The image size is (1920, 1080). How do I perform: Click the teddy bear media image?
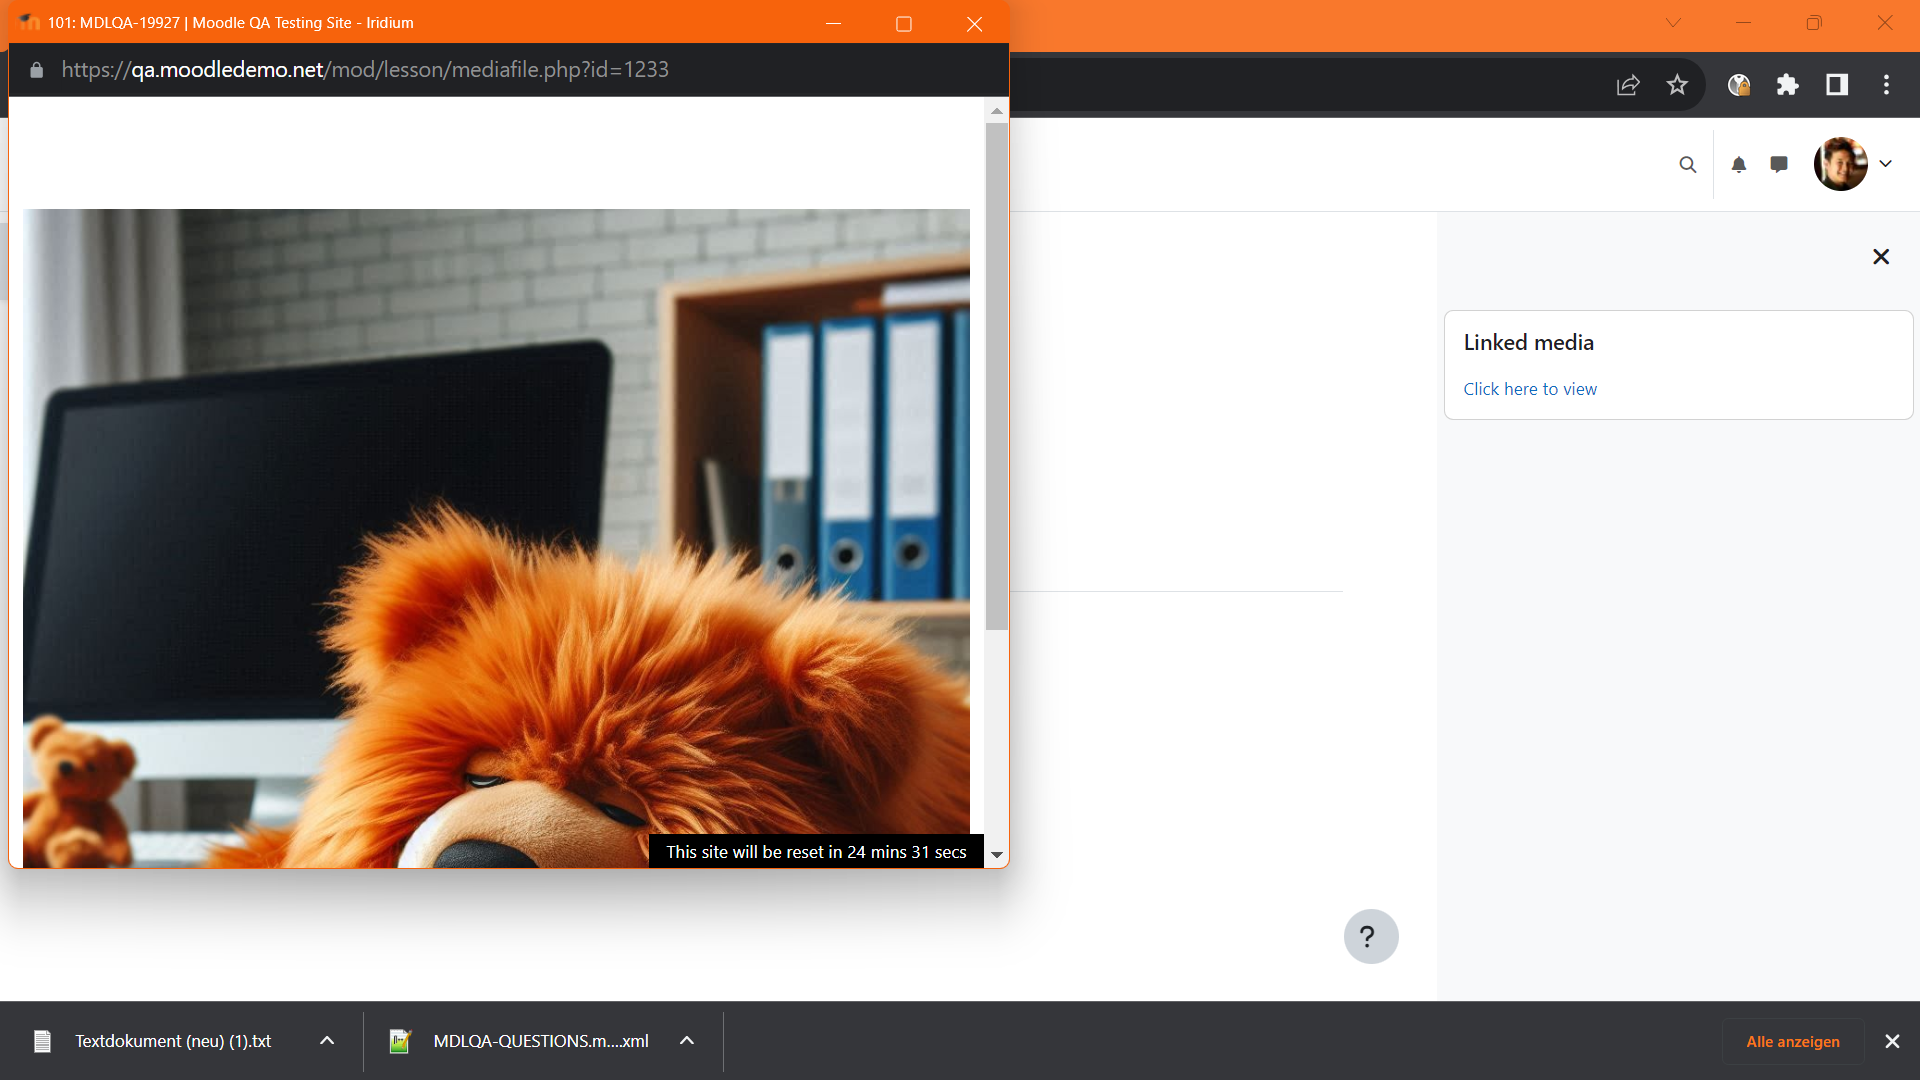point(496,538)
